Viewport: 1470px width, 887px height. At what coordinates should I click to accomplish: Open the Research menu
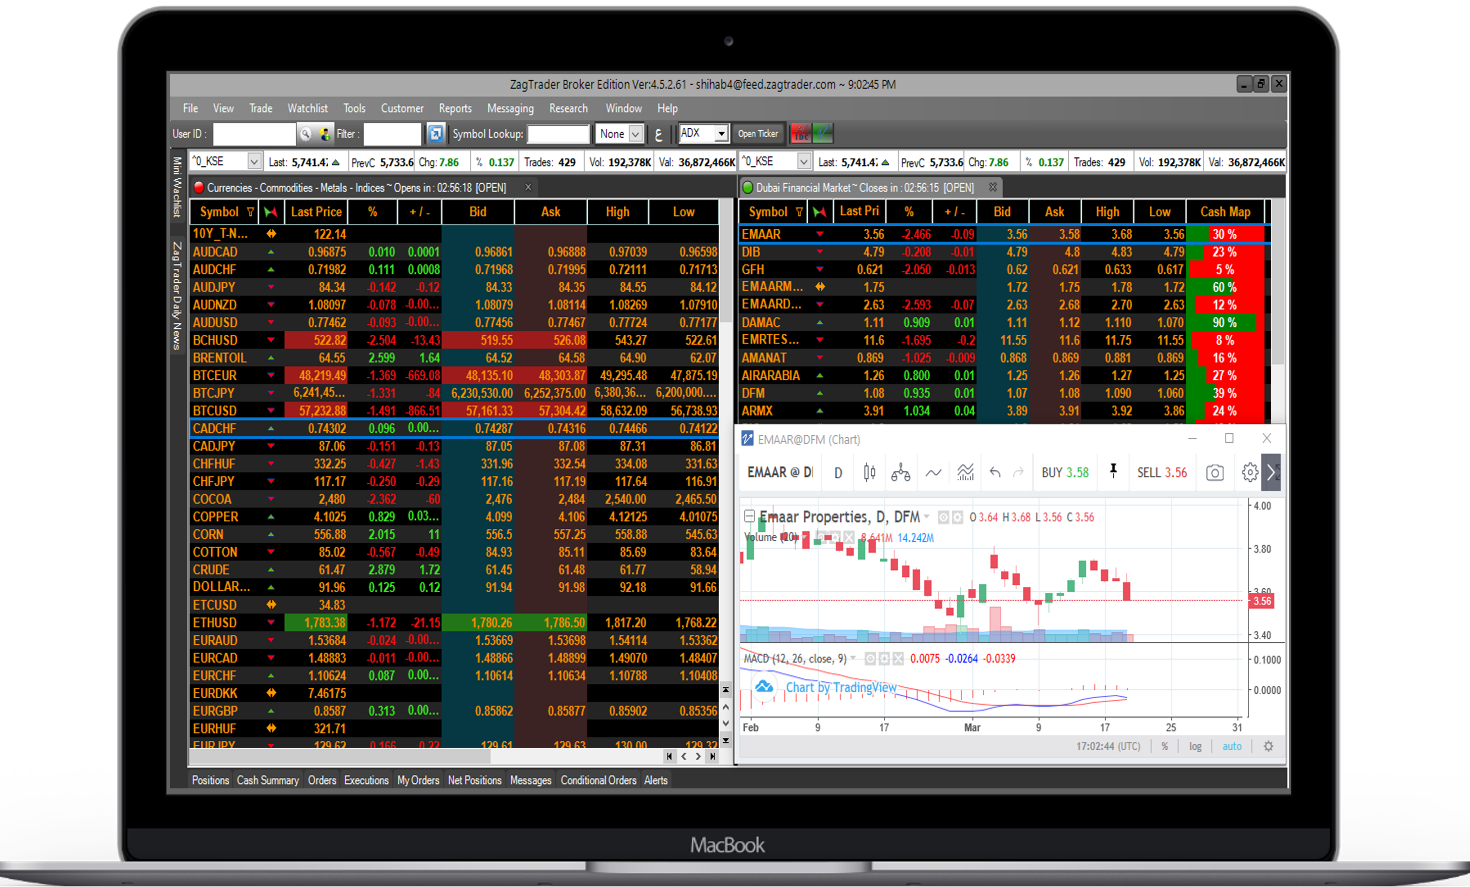pos(568,108)
